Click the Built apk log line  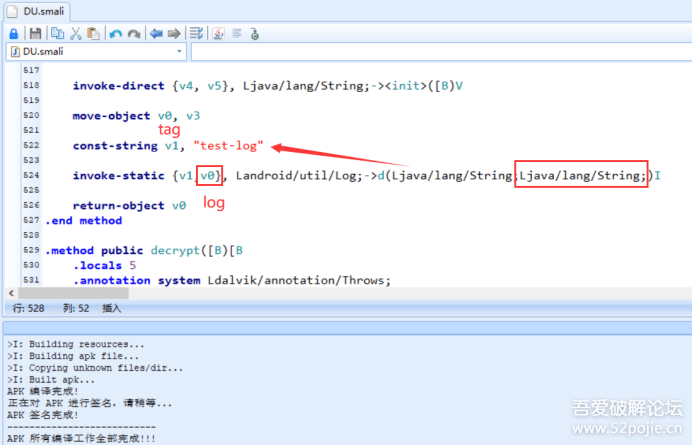click(x=51, y=380)
